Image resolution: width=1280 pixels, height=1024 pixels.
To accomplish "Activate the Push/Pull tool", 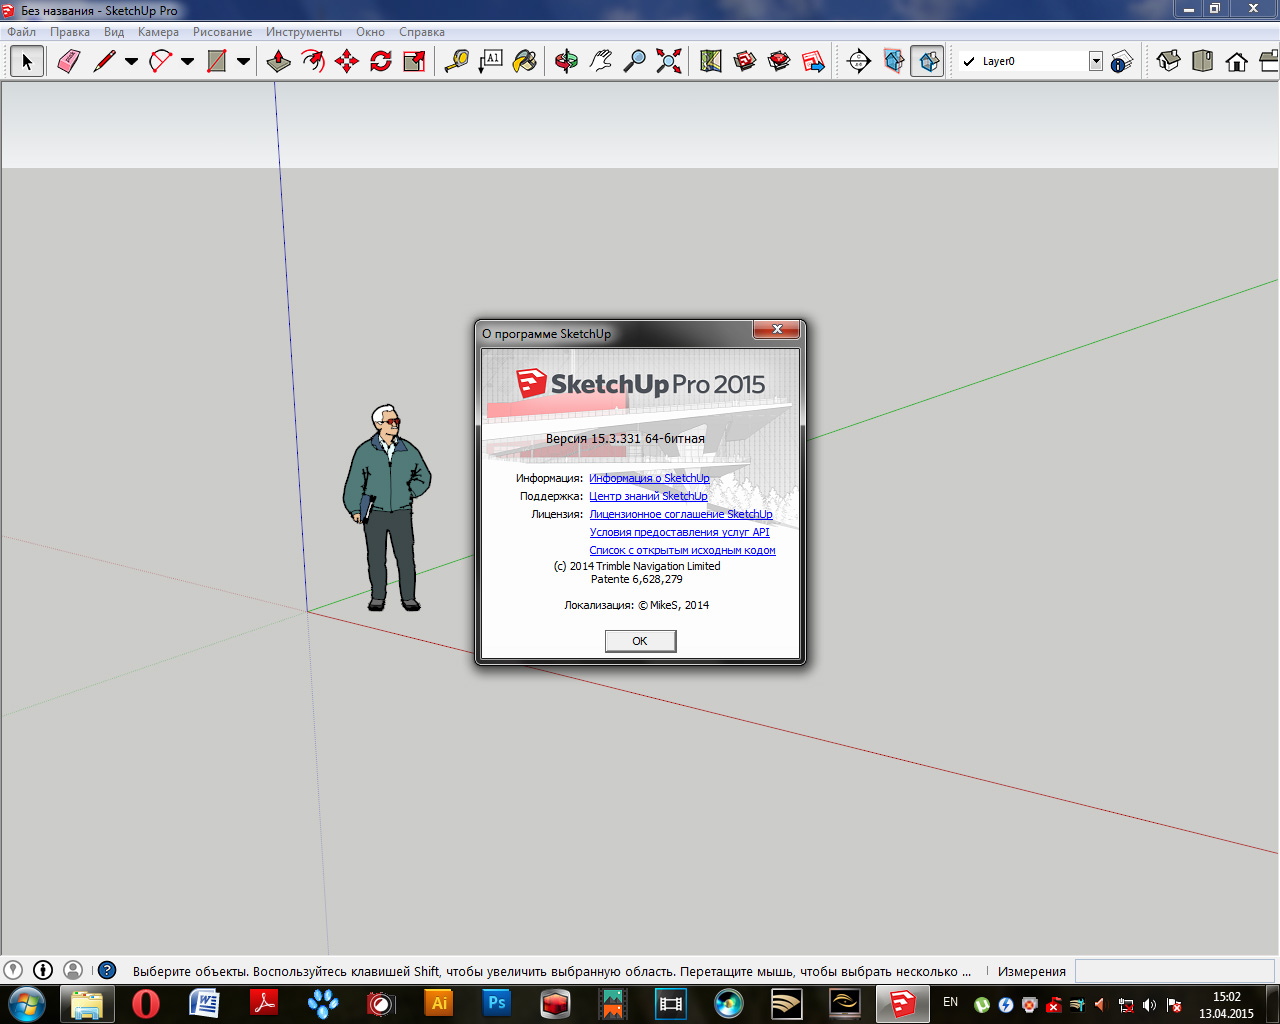I will coord(278,62).
